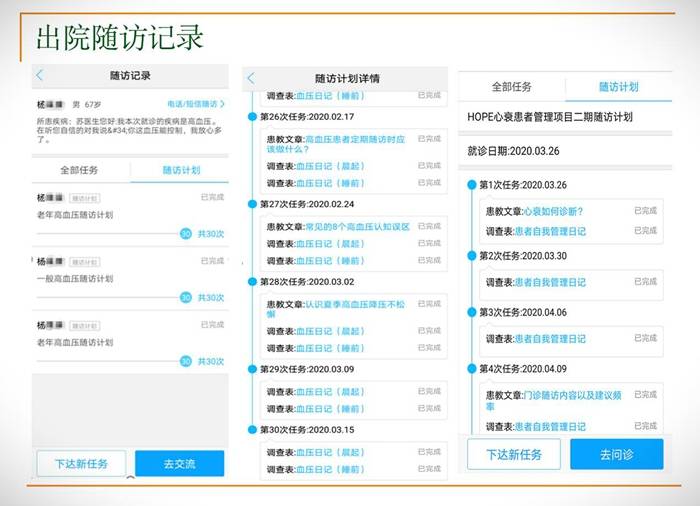This screenshot has height=506, width=700.
Task: Select timeline dot for 第29次任务:2020.03.09
Action: [x=252, y=369]
